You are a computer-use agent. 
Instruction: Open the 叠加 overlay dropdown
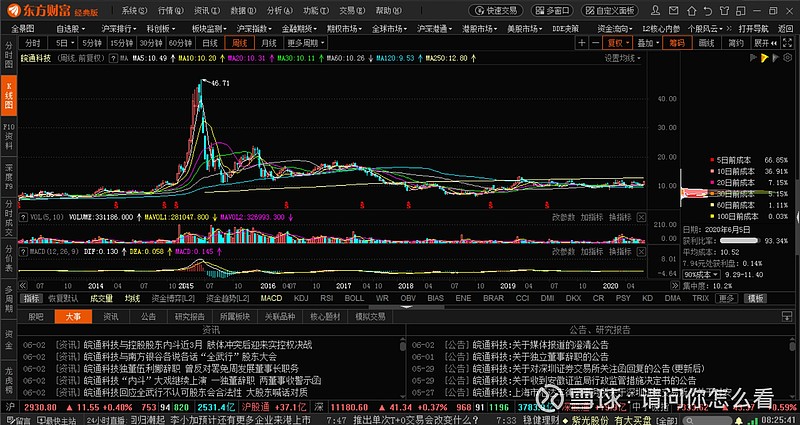click(648, 43)
